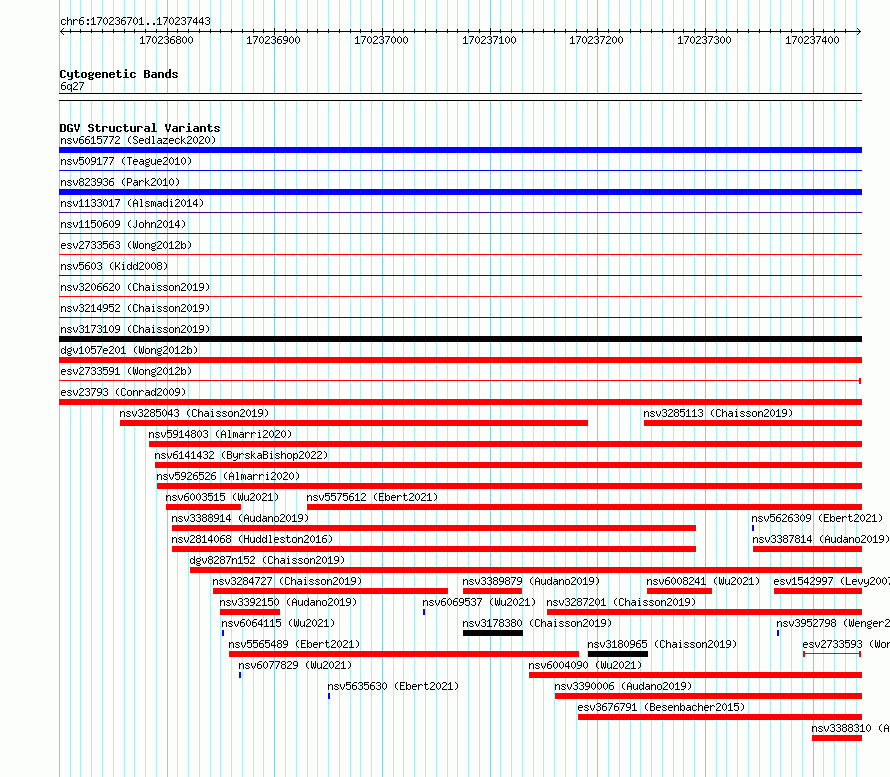Click the red bar under nsv3392150

tap(250, 612)
